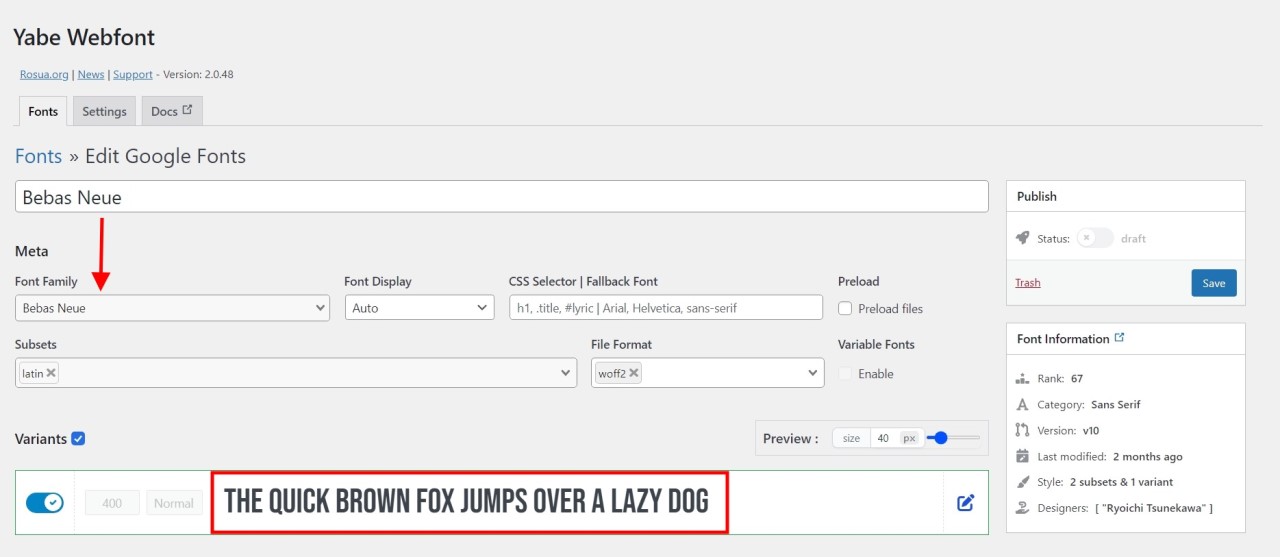Click the Style brush icon
Viewport: 1280px width, 557px height.
coord(1022,482)
